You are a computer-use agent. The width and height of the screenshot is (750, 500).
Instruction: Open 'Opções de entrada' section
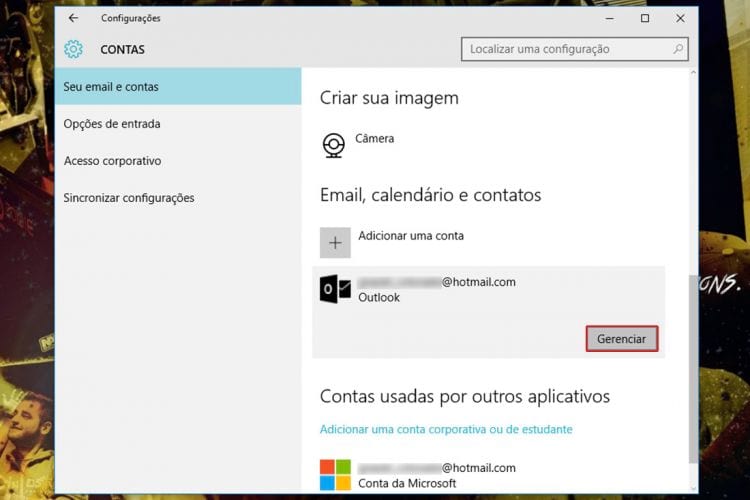(178, 124)
